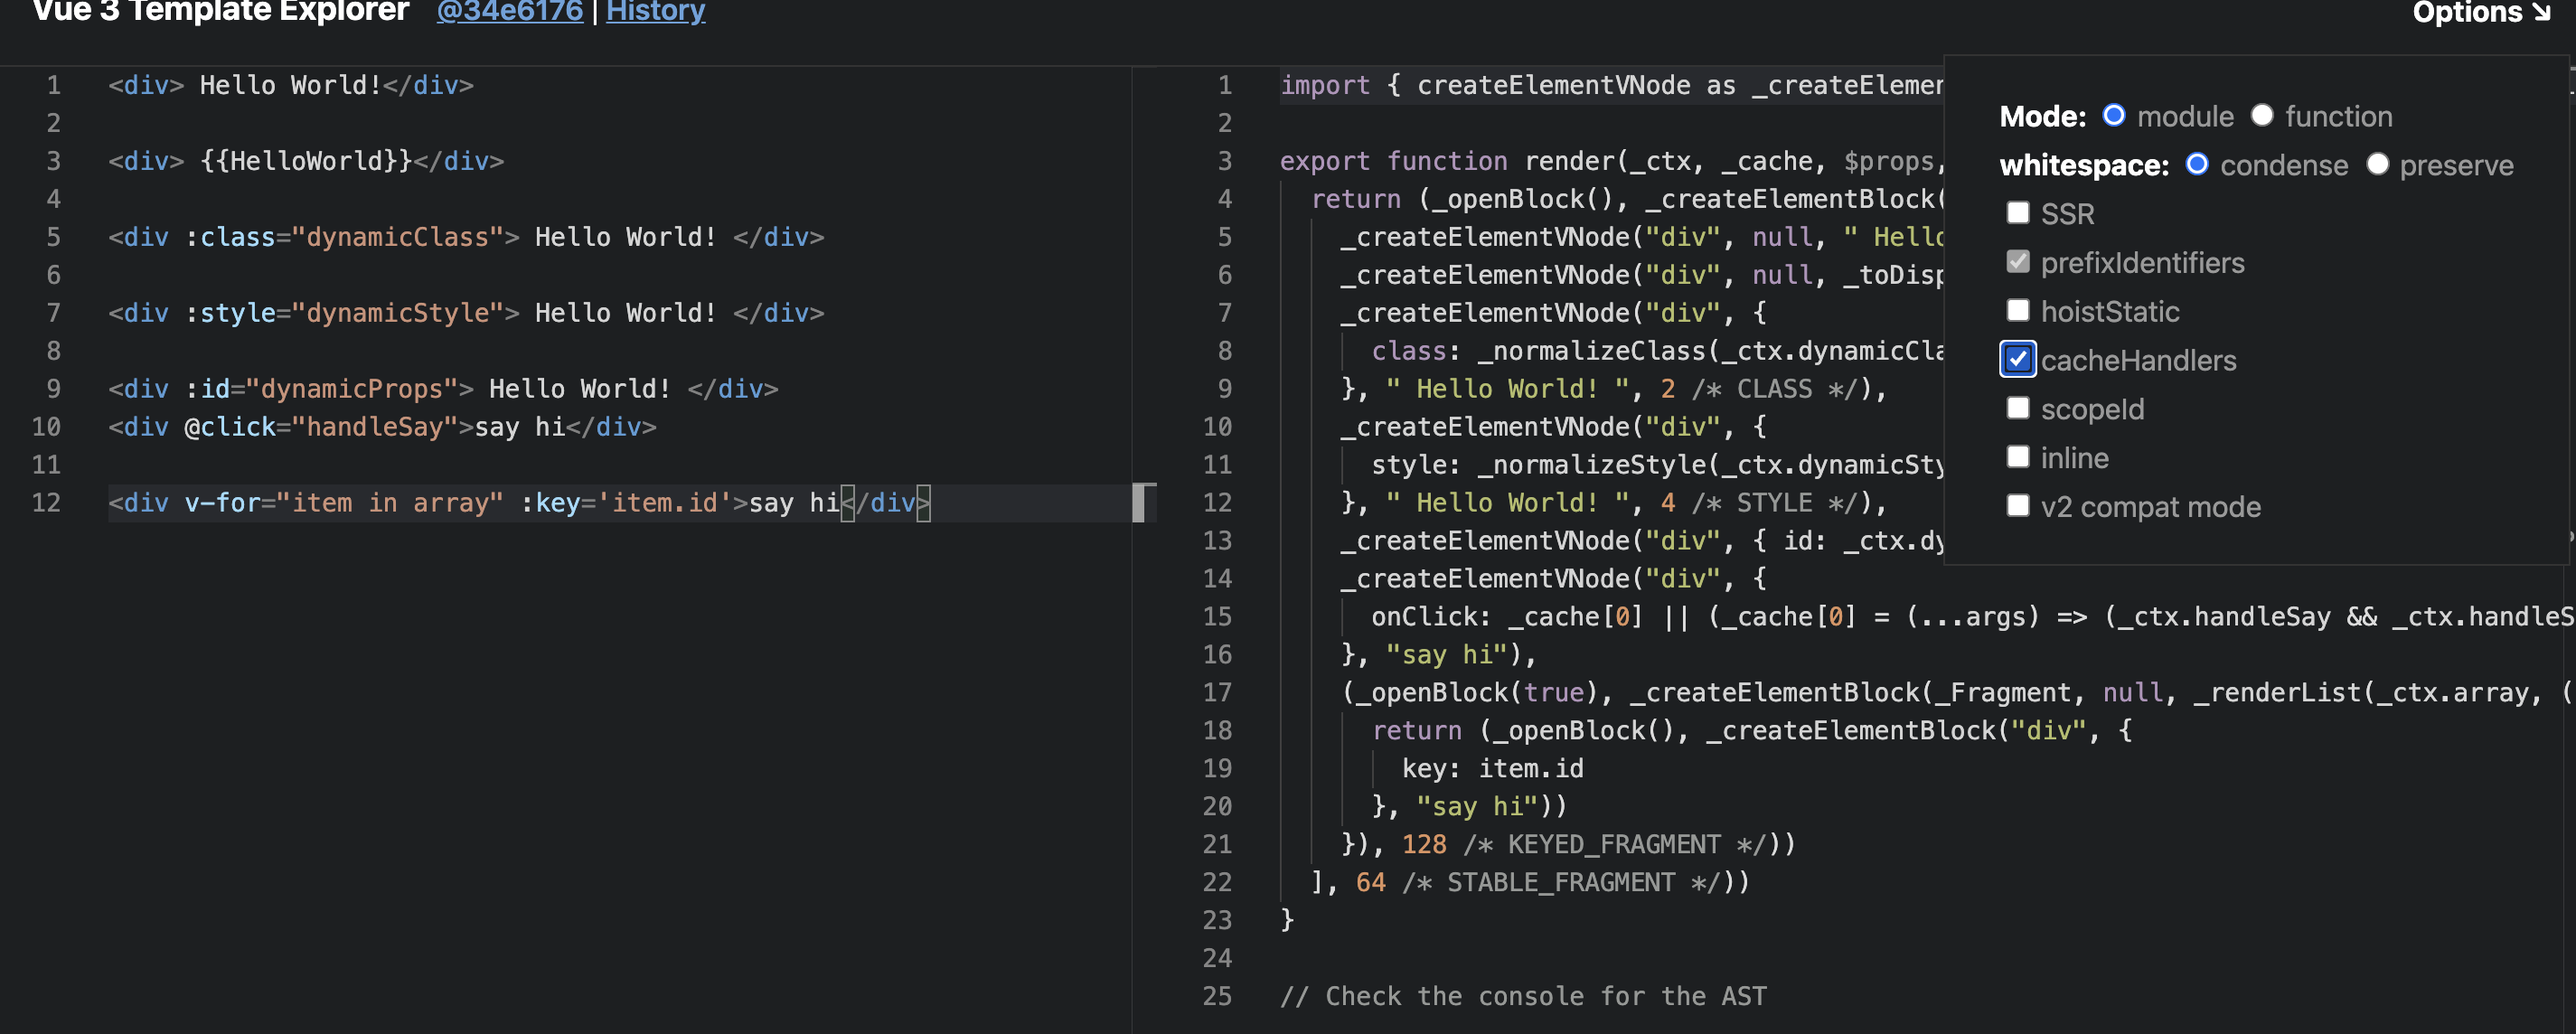Choose preserve whitespace option
Viewport: 2576px width, 1034px height.
2377,165
